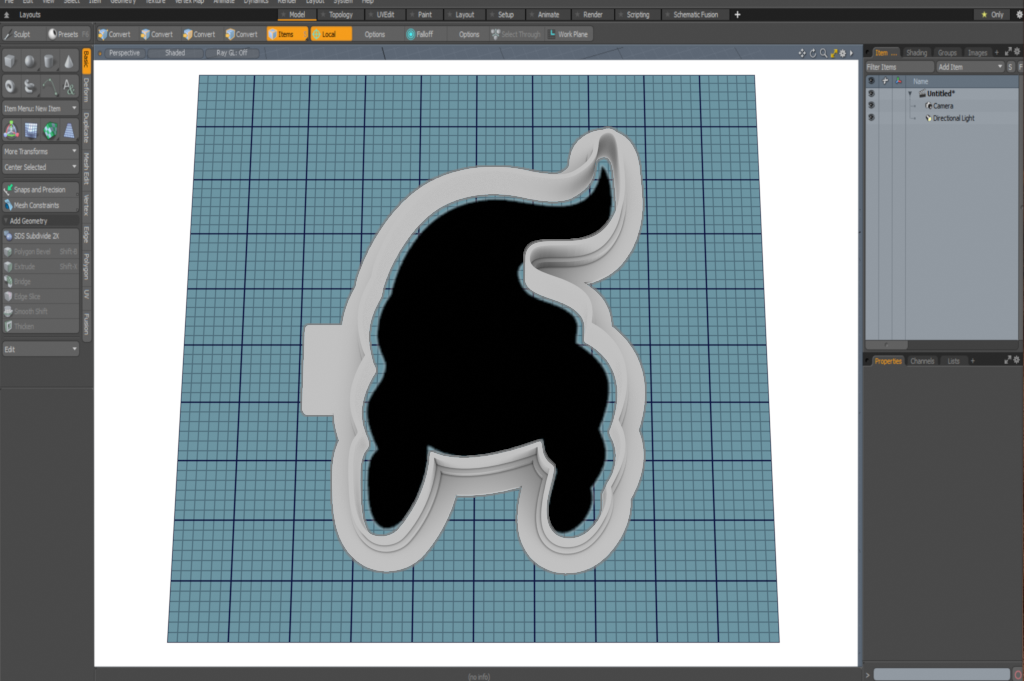Select the Cube primitive tool
This screenshot has width=1024, height=681.
[x=9, y=60]
